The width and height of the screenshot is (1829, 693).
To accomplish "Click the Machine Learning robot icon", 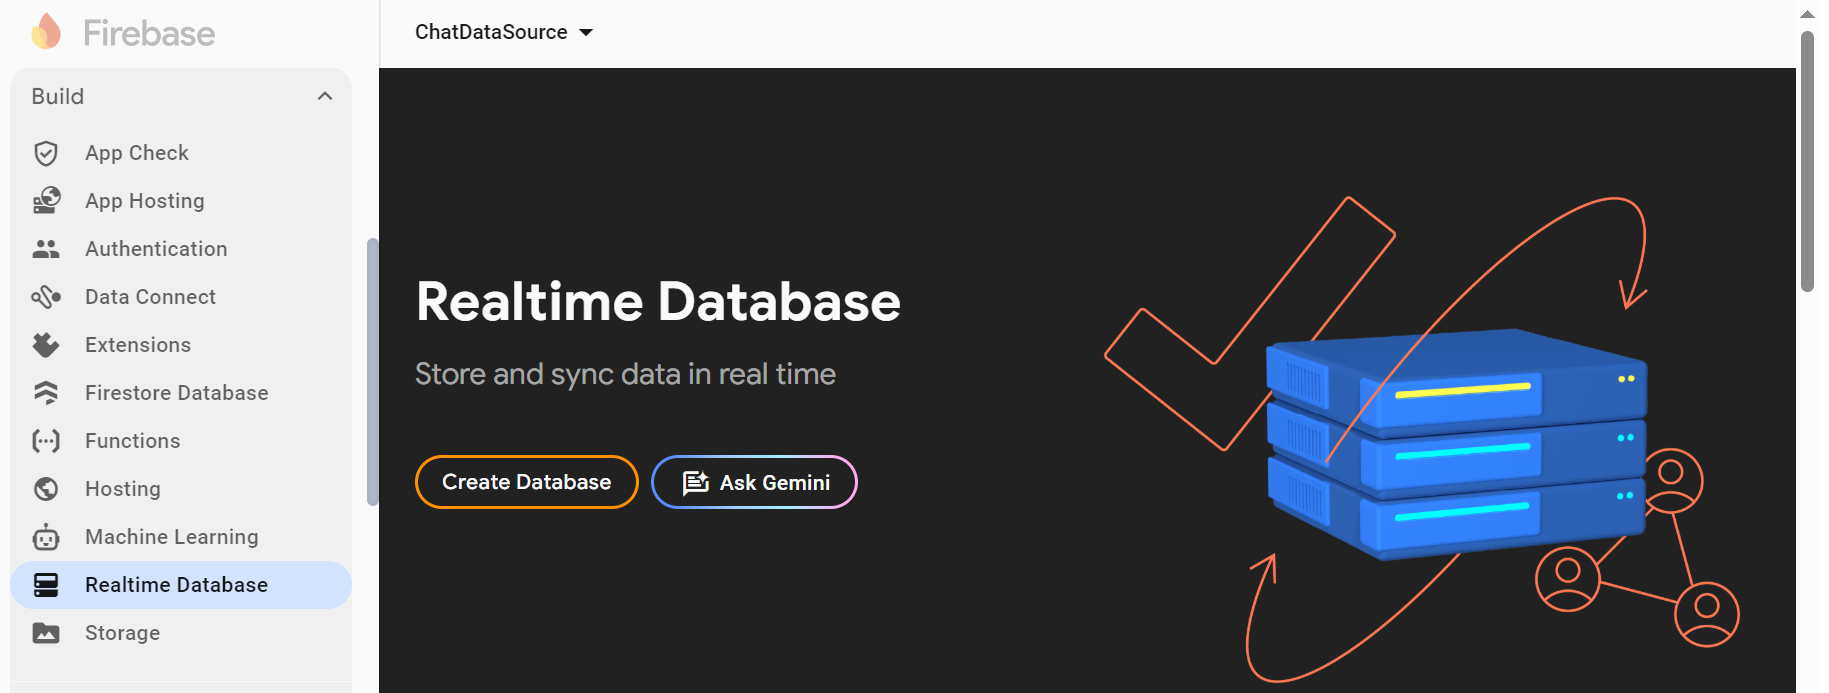I will pyautogui.click(x=46, y=537).
